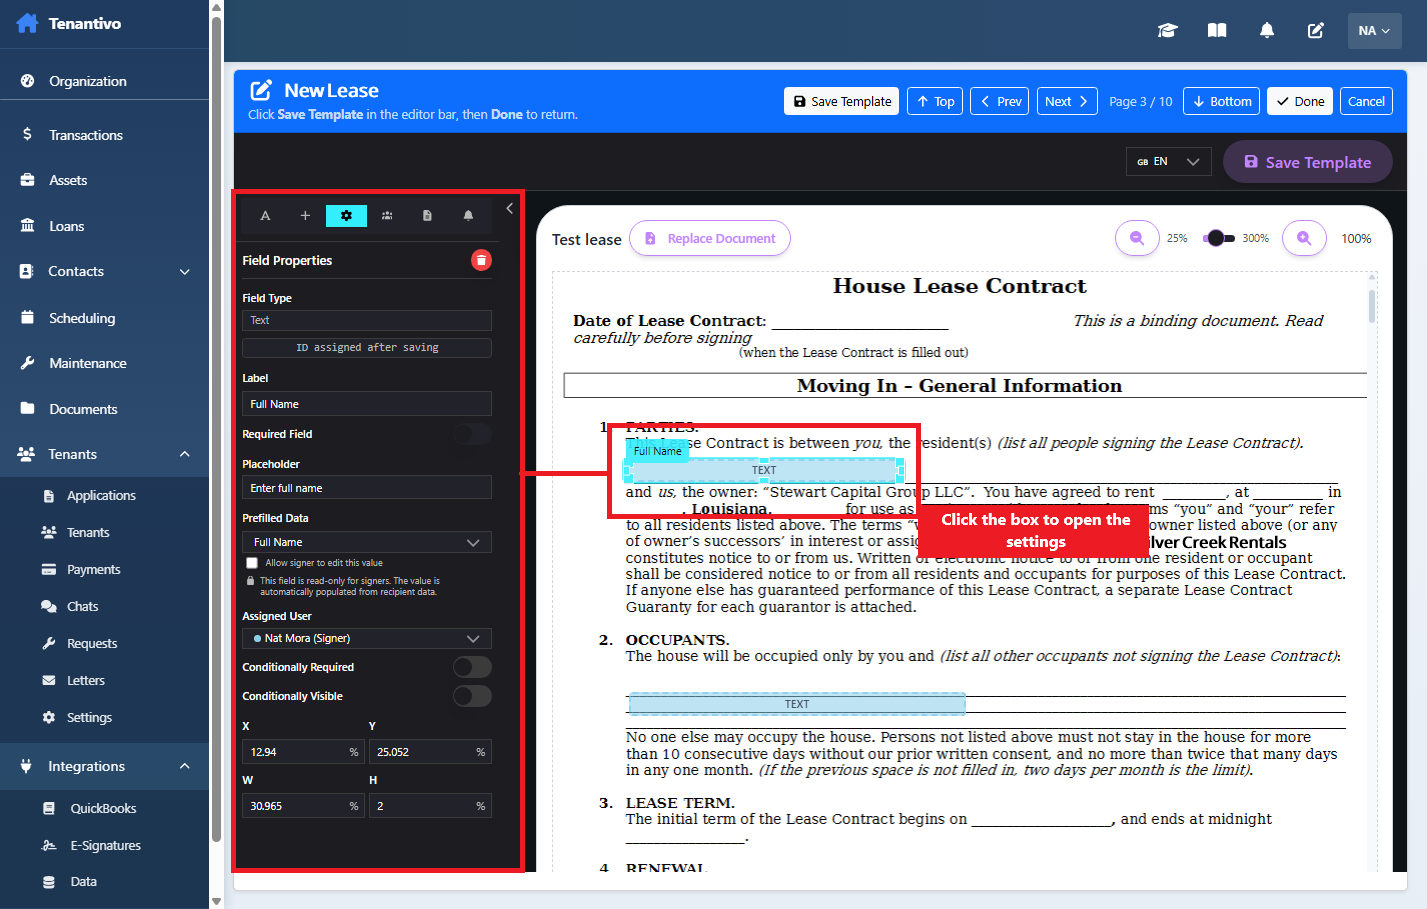This screenshot has height=909, width=1427.
Task: Open the Assigned User Nat Mora dropdown
Action: [367, 638]
